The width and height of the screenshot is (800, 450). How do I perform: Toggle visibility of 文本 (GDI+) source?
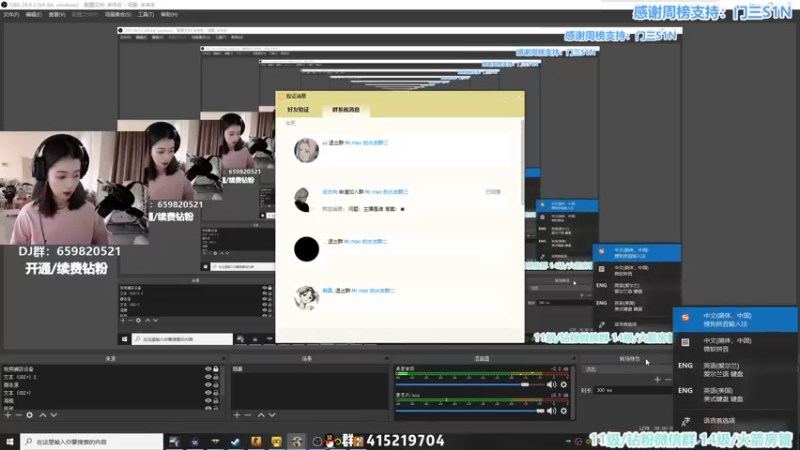[x=208, y=393]
